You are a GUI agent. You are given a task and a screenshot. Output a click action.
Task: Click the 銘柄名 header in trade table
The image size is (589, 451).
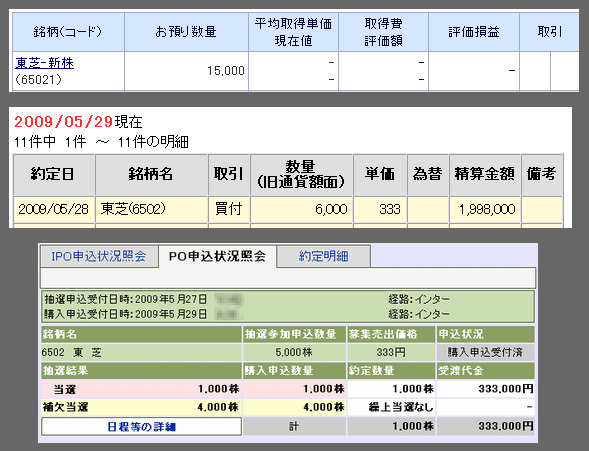pyautogui.click(x=151, y=175)
